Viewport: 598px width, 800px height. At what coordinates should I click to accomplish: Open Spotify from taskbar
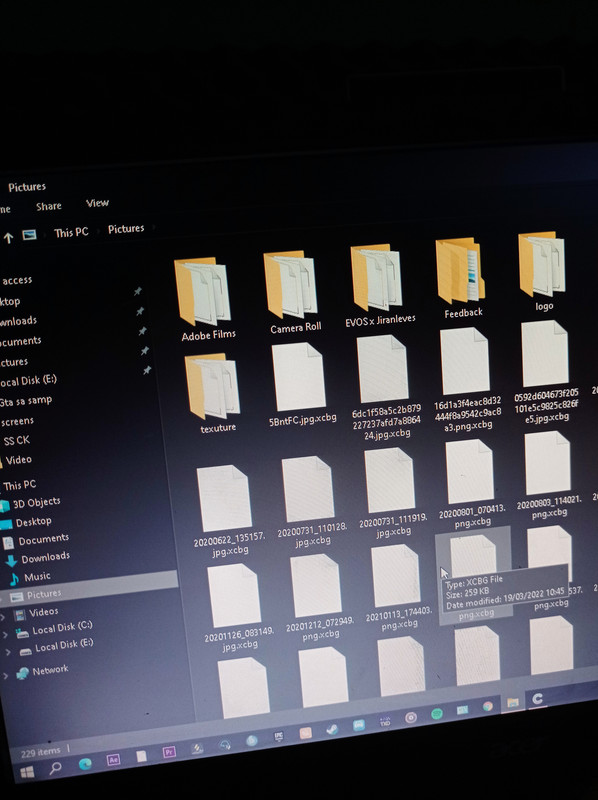[437, 714]
